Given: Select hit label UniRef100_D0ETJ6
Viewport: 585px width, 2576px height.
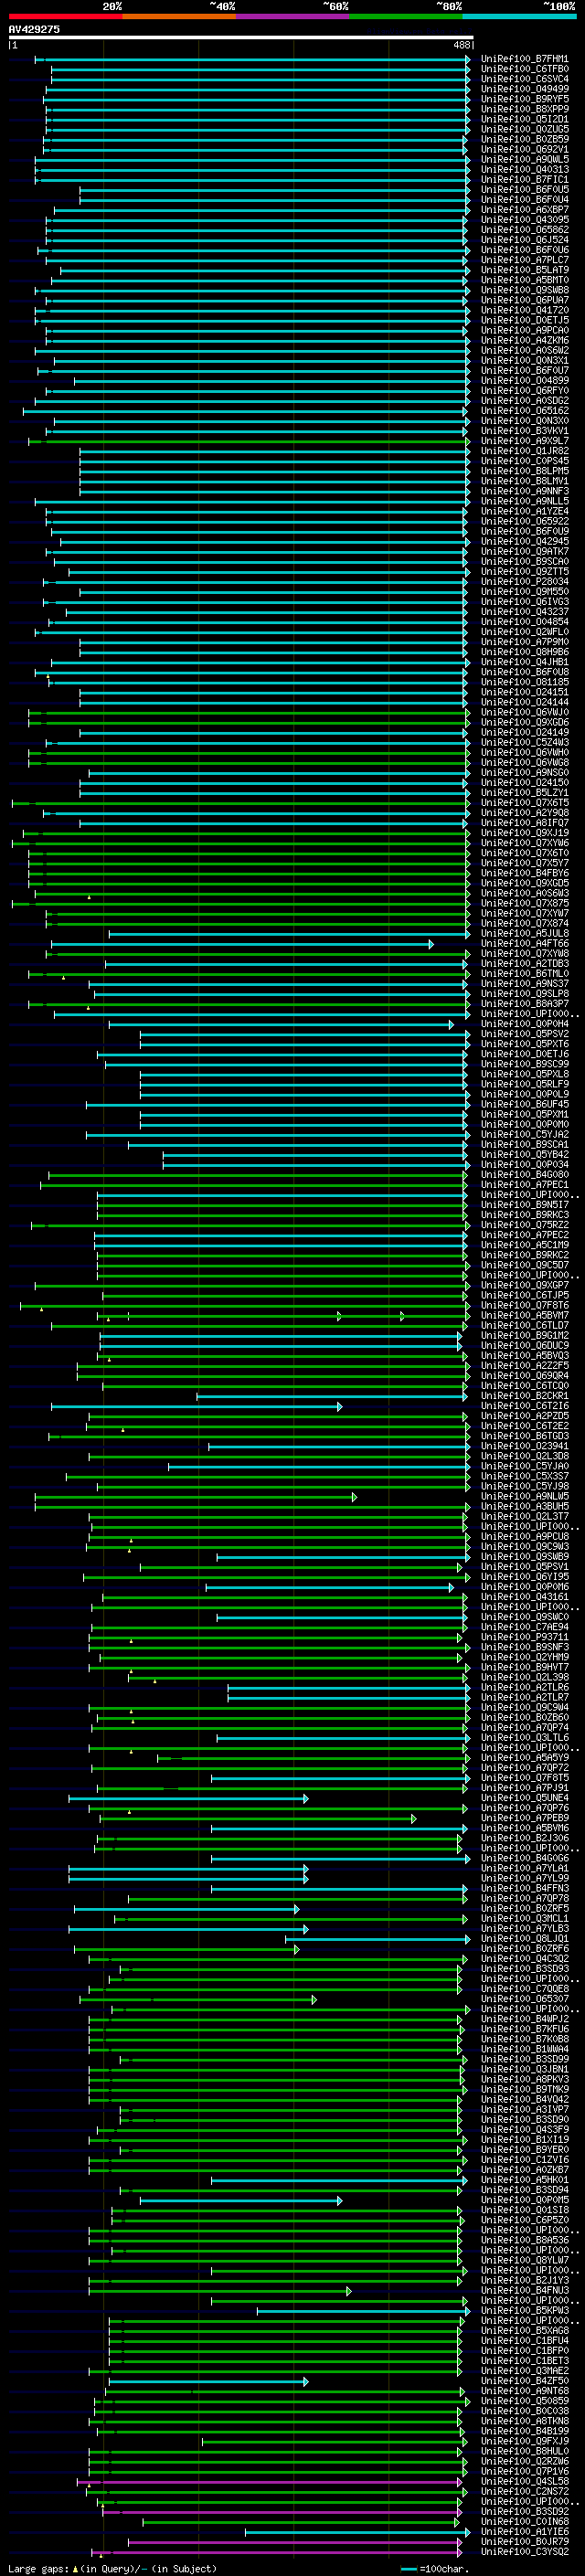Looking at the screenshot, I should 524,1054.
